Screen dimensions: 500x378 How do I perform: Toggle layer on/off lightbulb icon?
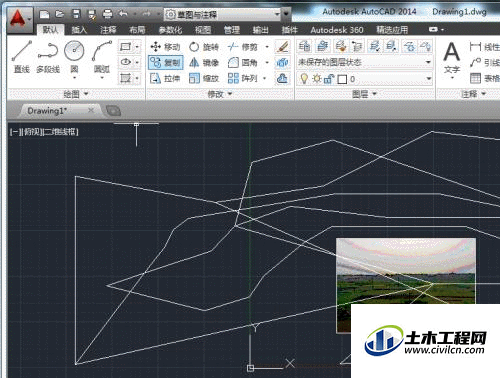click(x=304, y=79)
